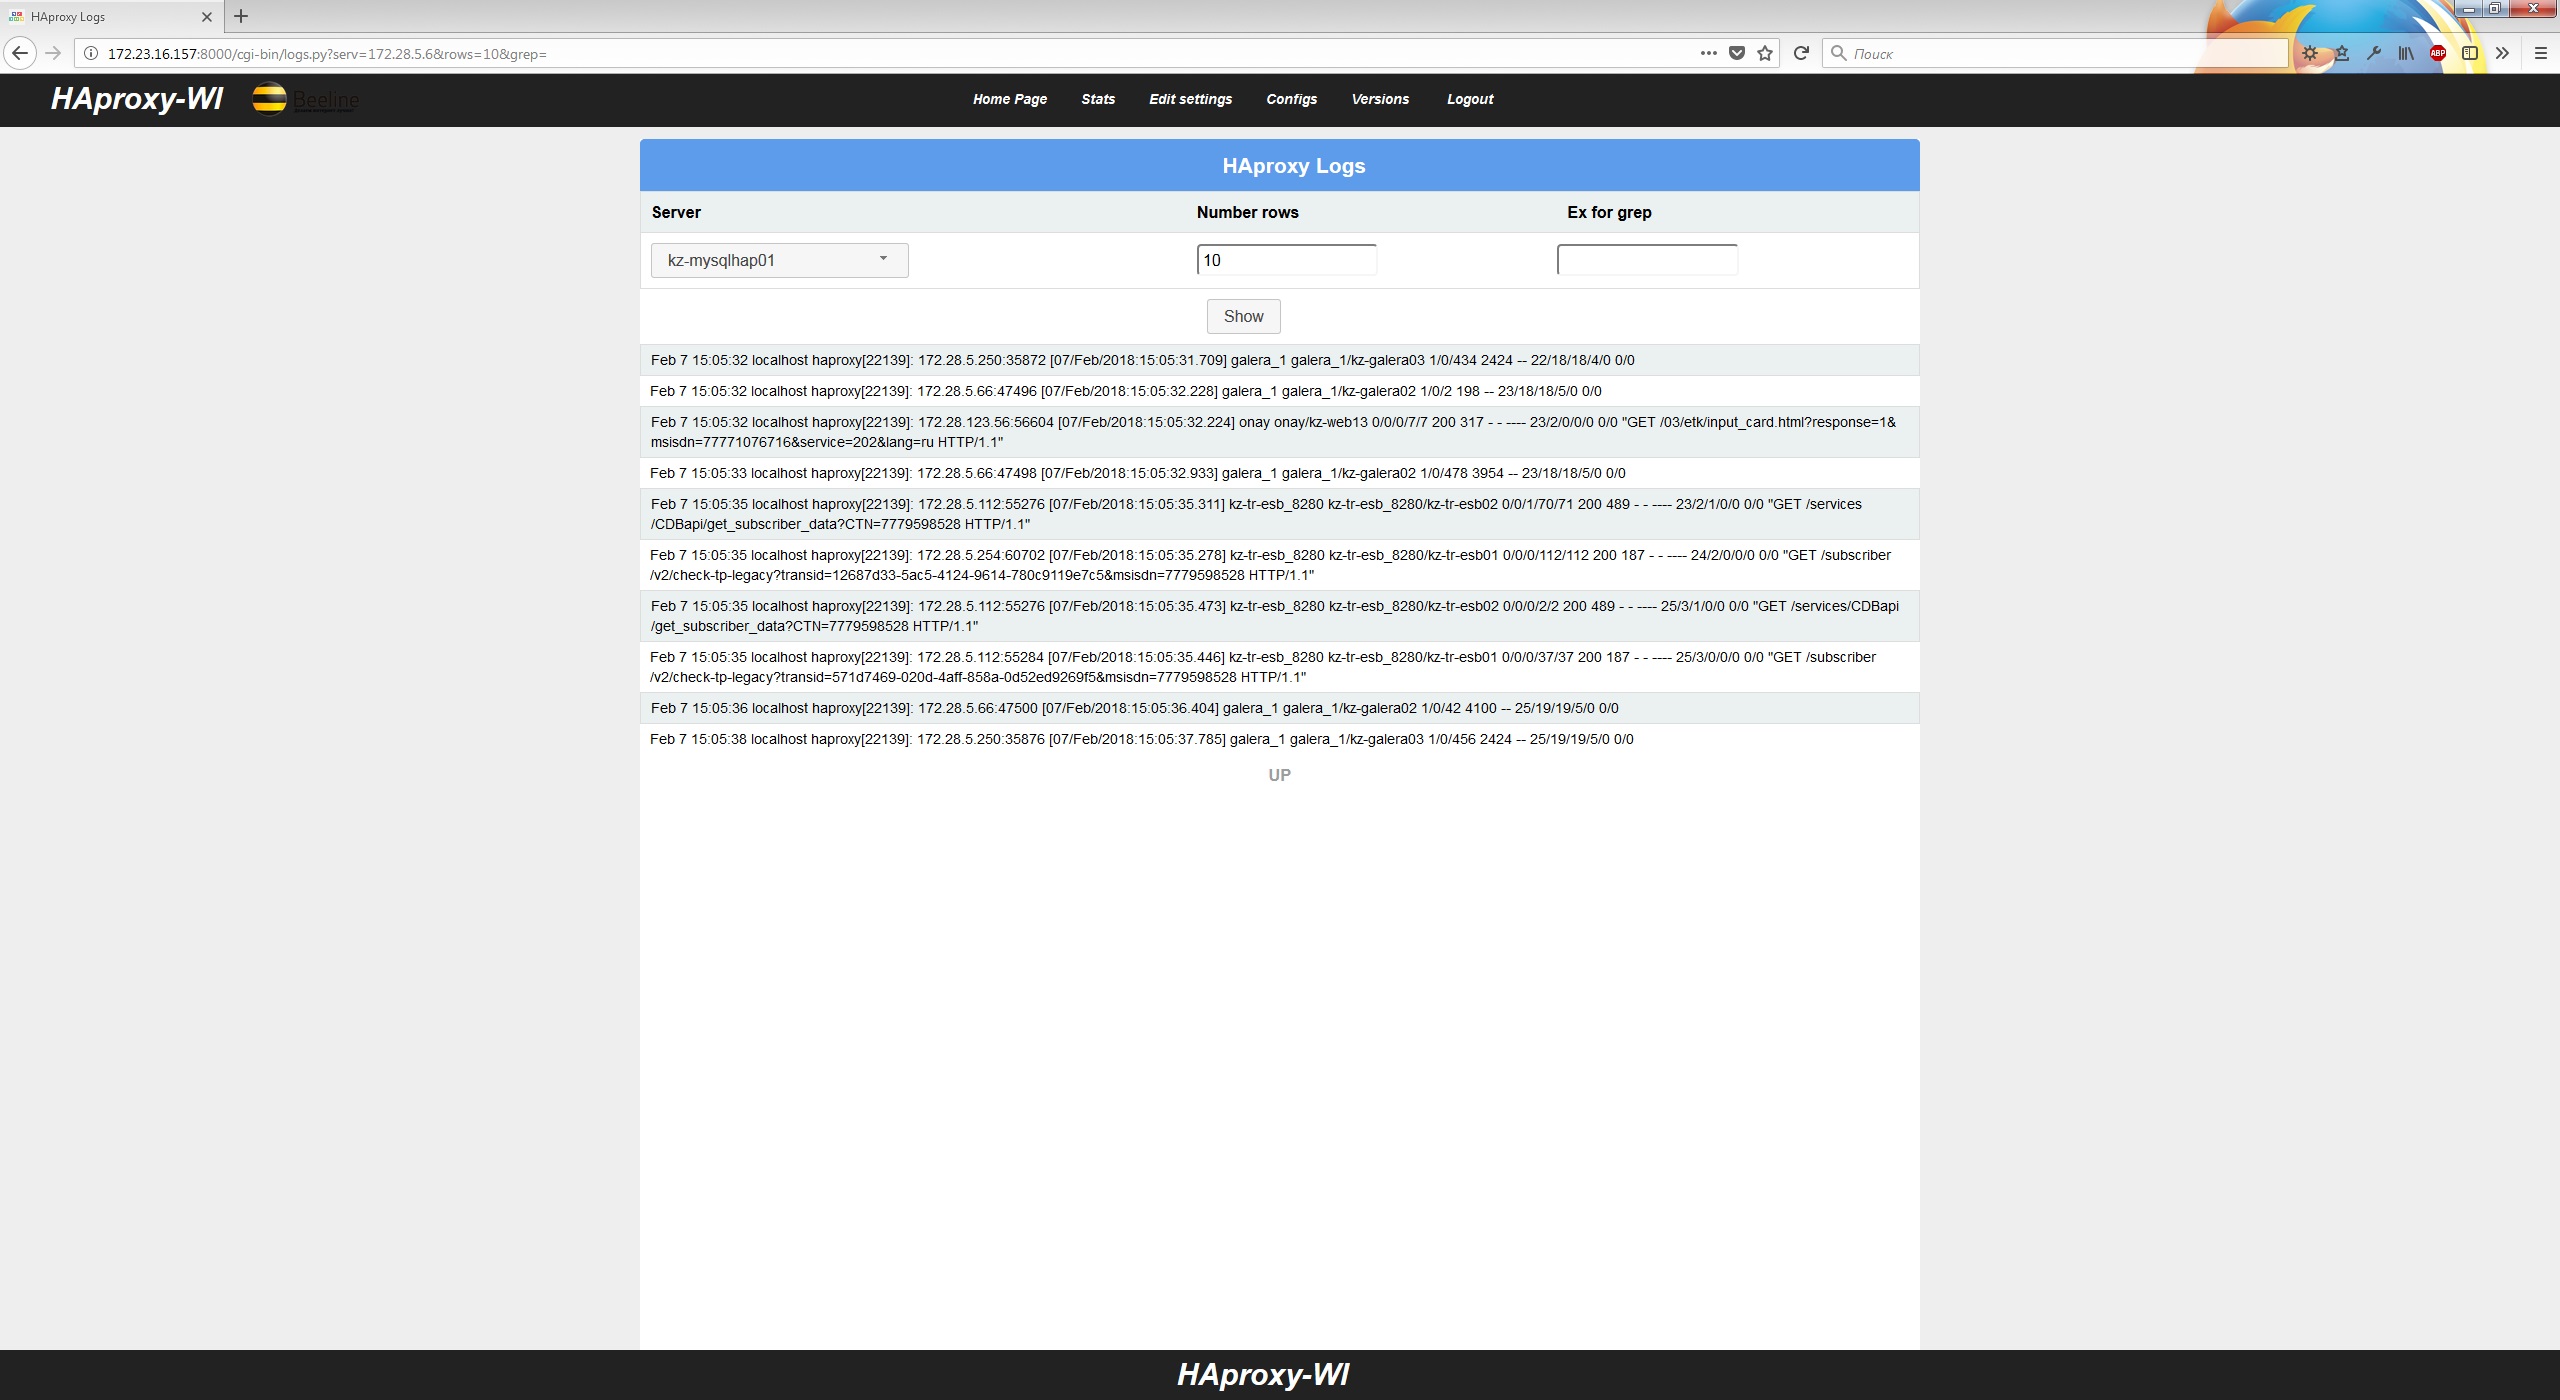The height and width of the screenshot is (1400, 2560).
Task: Select log line for onay/kz-web13 request
Action: pos(1279,432)
